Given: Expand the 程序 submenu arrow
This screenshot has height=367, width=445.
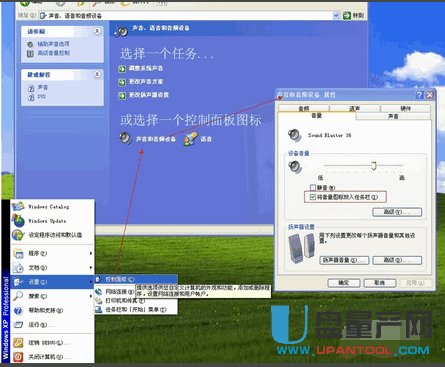Looking at the screenshot, I should pyautogui.click(x=91, y=253).
